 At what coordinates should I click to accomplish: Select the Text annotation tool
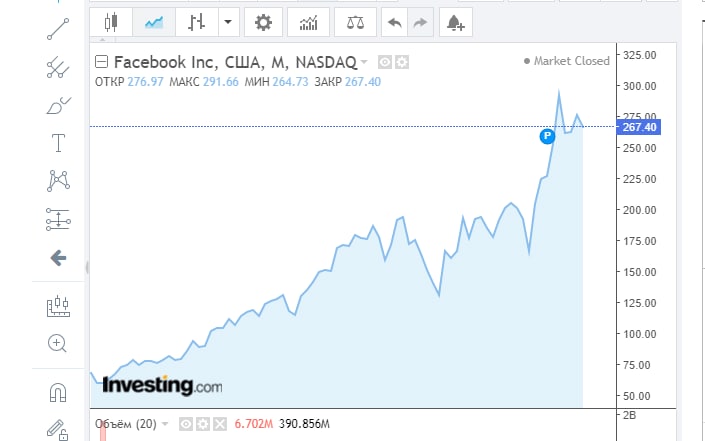pyautogui.click(x=58, y=143)
